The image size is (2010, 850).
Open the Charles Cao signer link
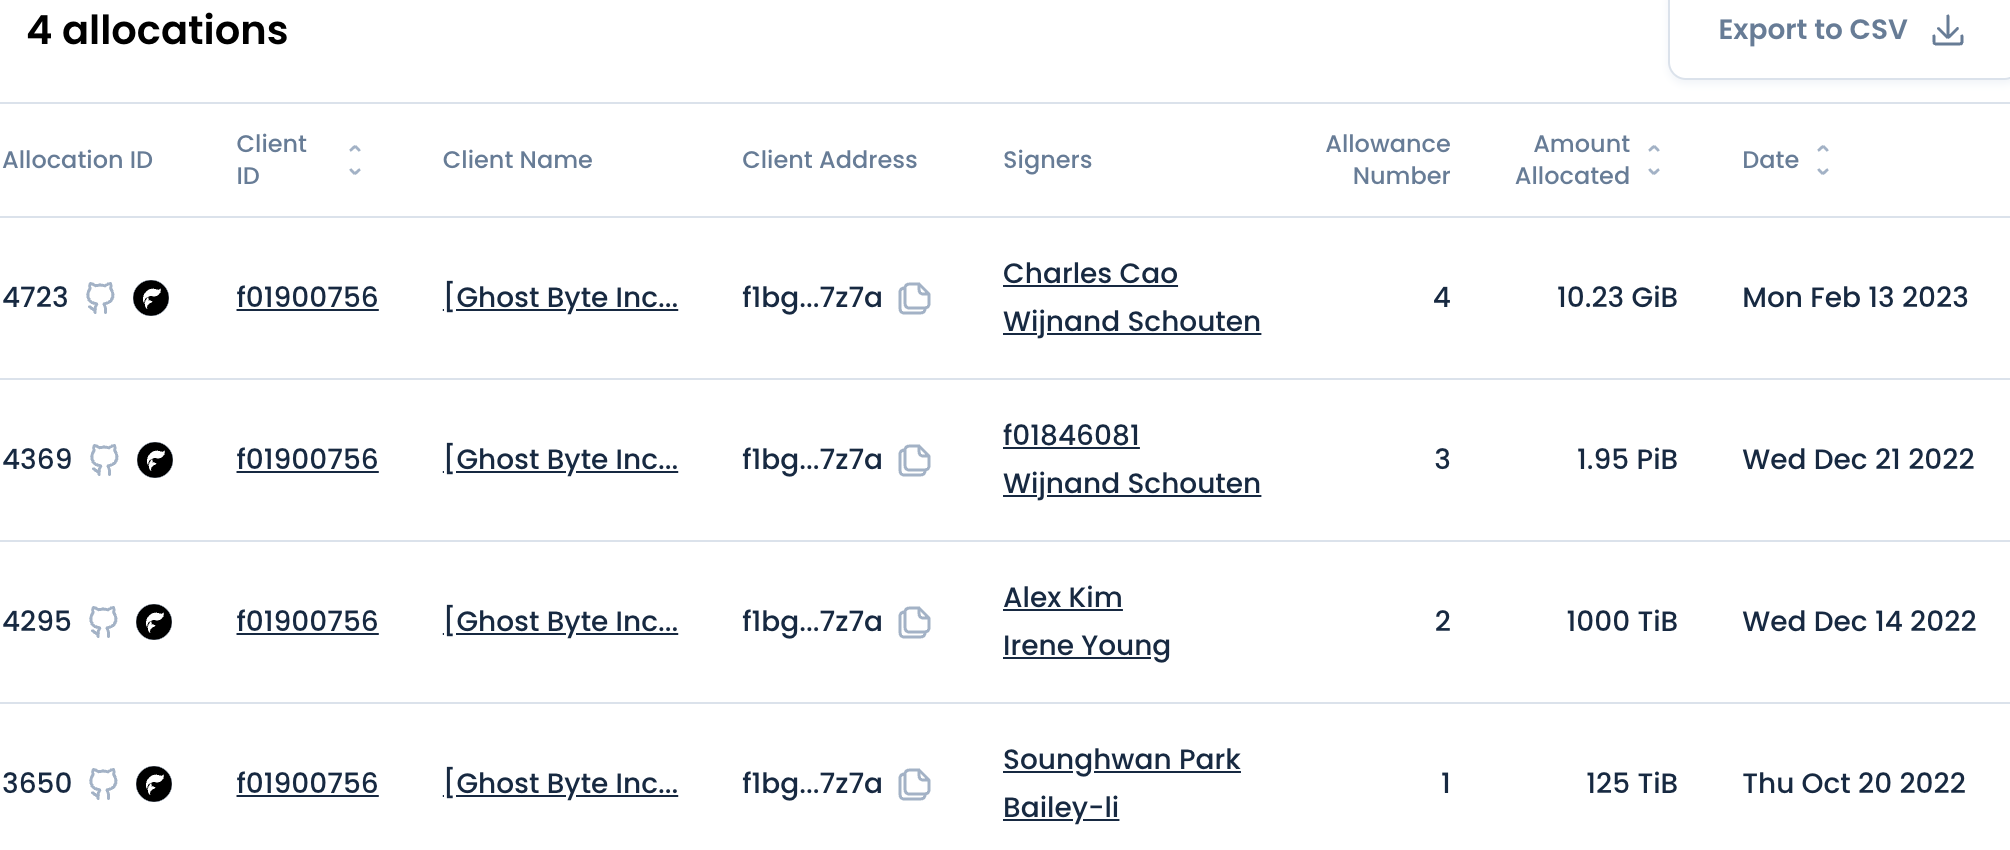[x=1090, y=273]
